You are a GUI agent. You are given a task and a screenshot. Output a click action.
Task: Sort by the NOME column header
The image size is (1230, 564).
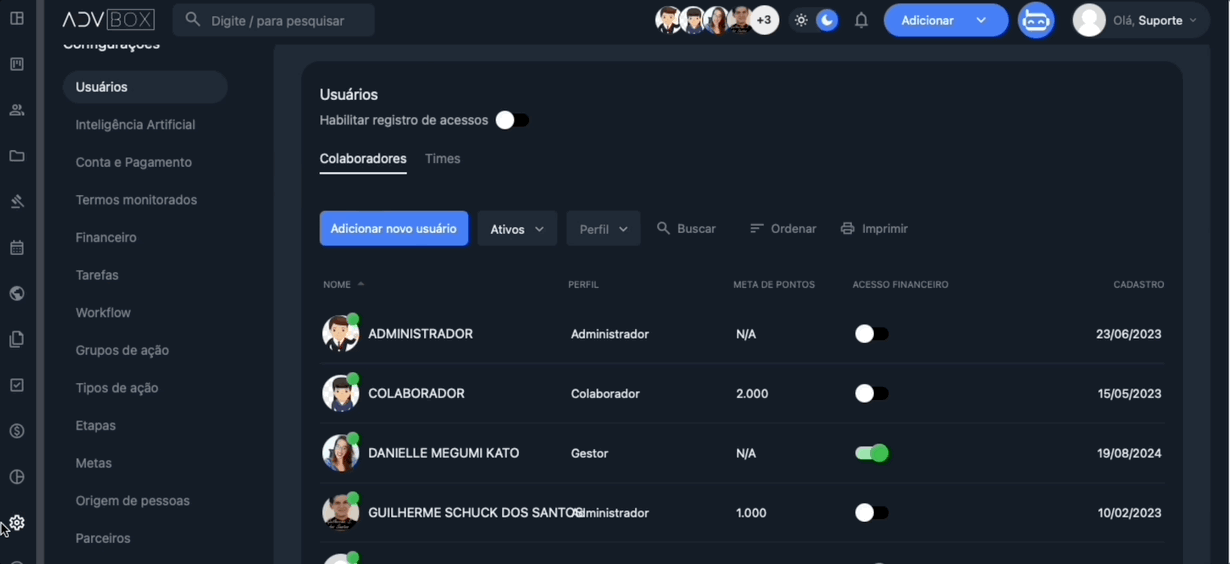pyautogui.click(x=343, y=285)
